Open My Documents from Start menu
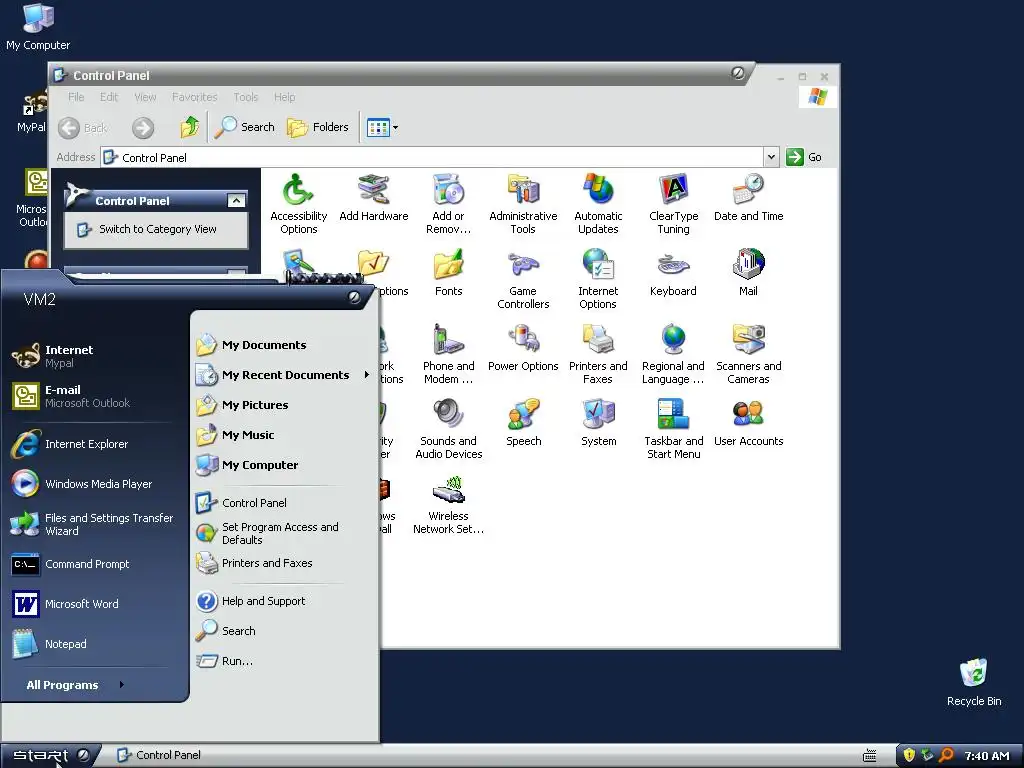The height and width of the screenshot is (768, 1024). (x=284, y=345)
